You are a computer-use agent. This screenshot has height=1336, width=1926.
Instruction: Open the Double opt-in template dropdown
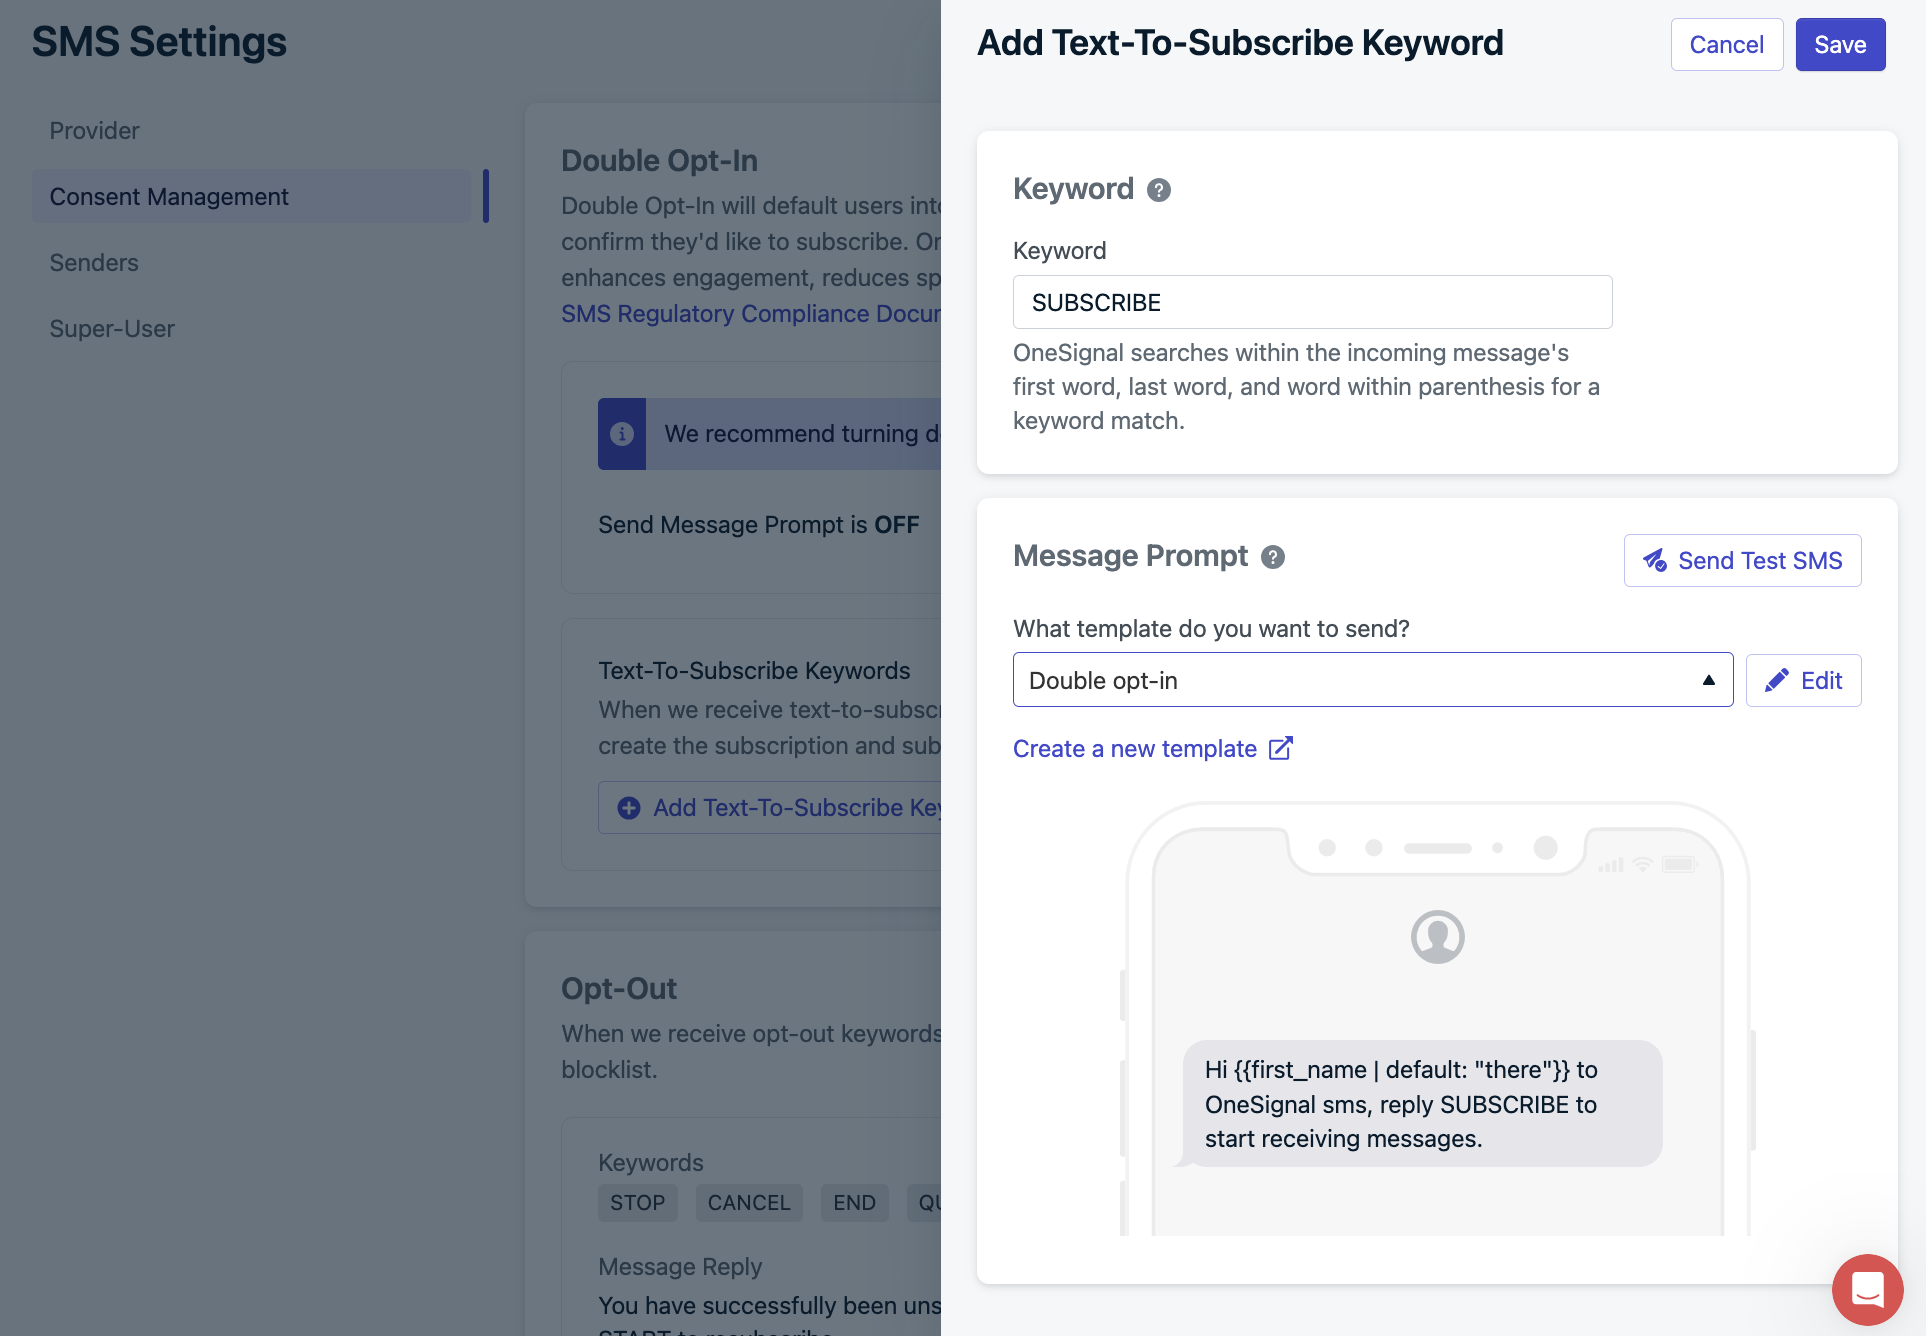click(x=1373, y=680)
